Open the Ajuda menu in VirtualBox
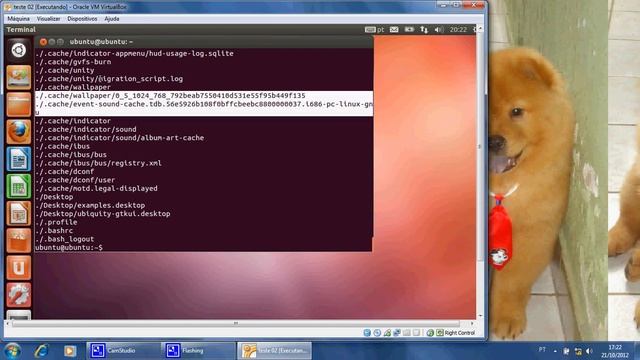Image resolution: width=640 pixels, height=360 pixels. click(x=111, y=19)
